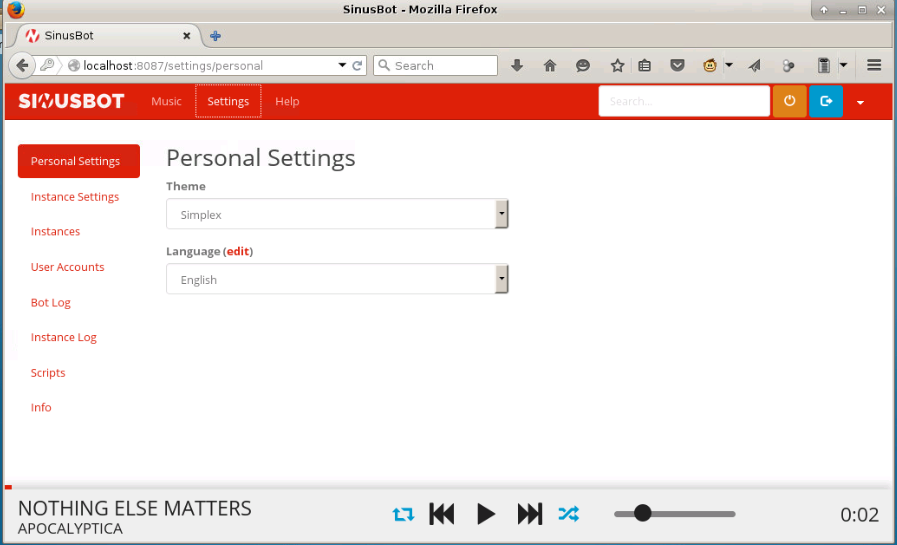
Task: Toggle the repeat playback icon
Action: 403,514
